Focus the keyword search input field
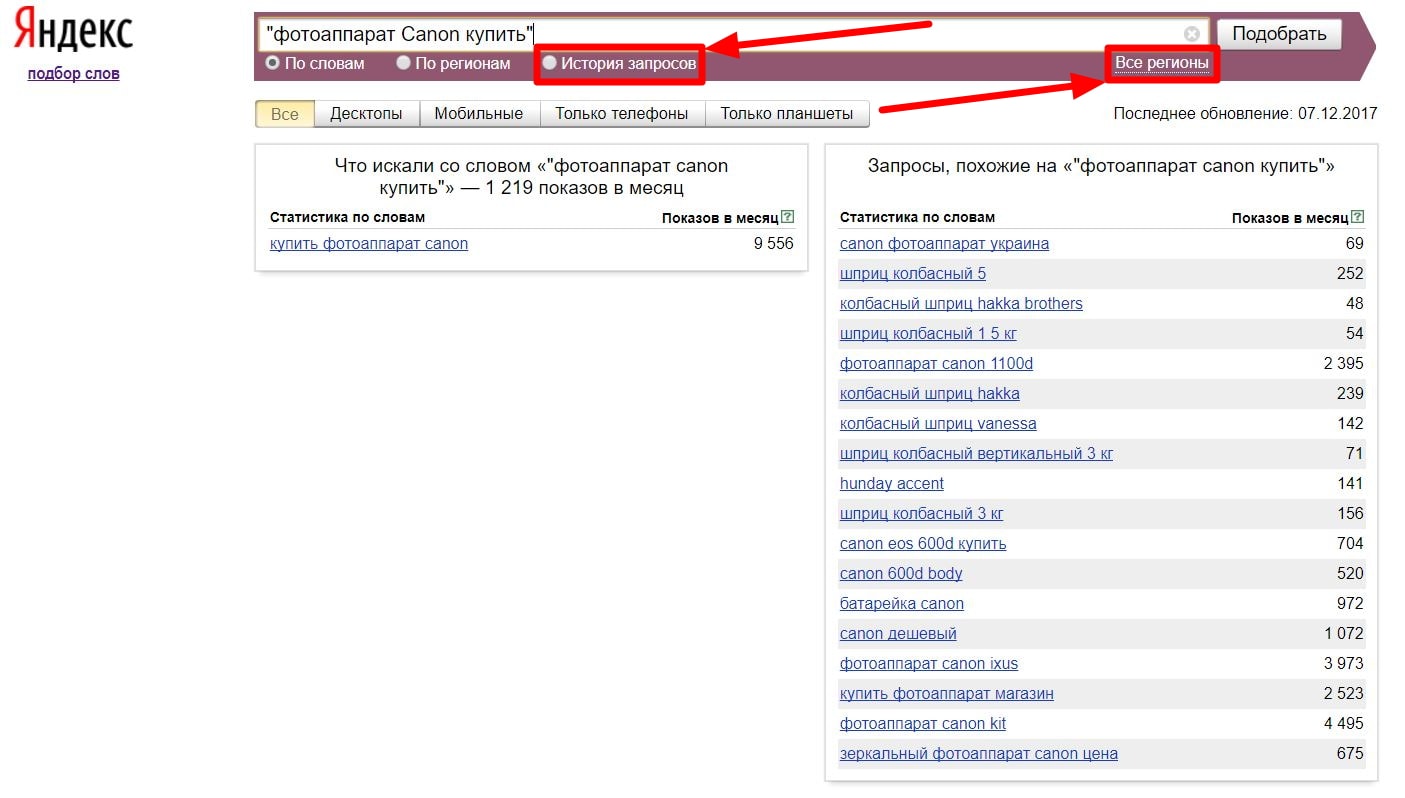Image resolution: width=1405 pixels, height=798 pixels. tap(732, 34)
